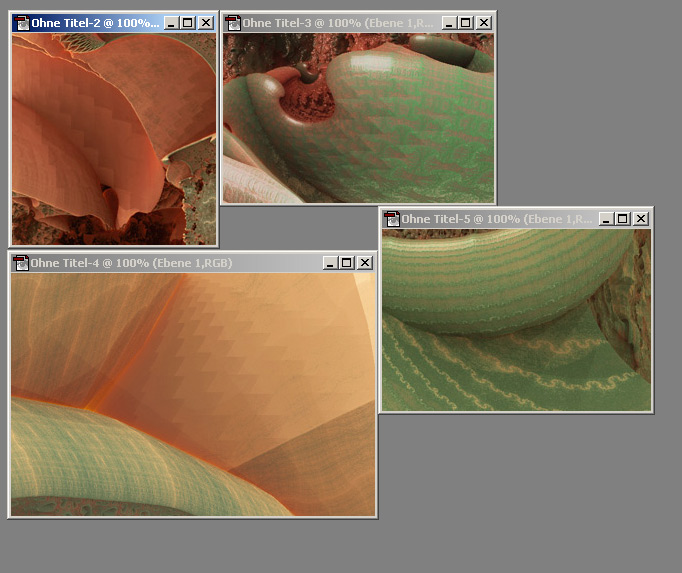Close the Ohne Titel-4 document window
682x573 pixels.
(x=365, y=263)
